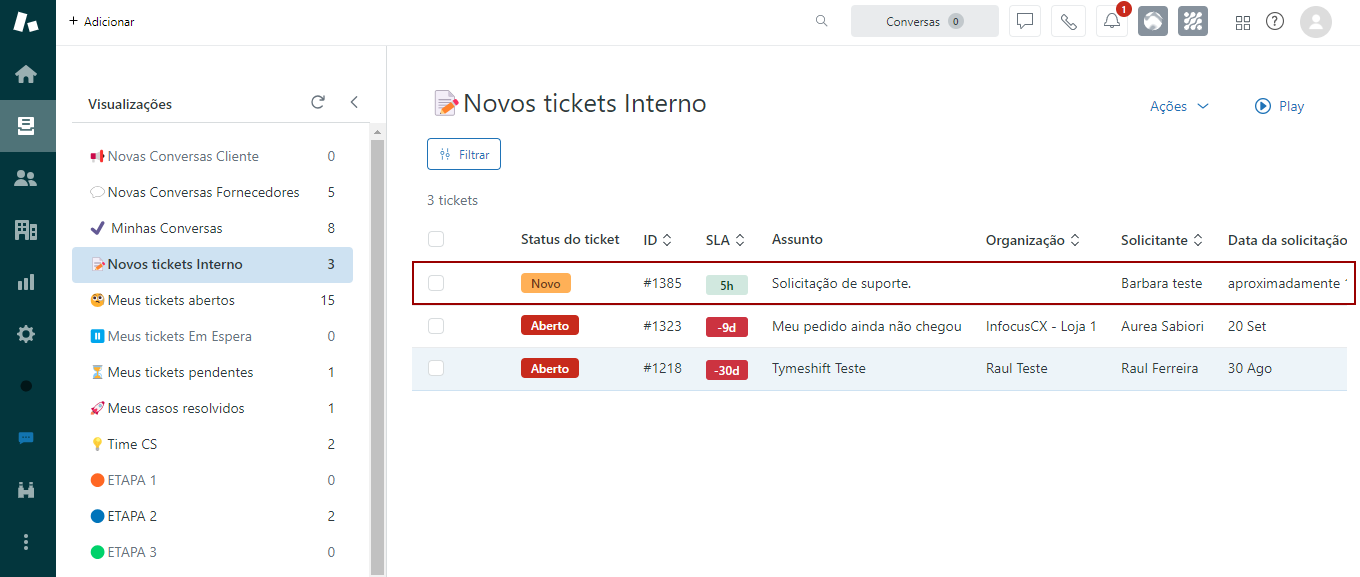Refresh the Visualizações list
This screenshot has width=1360, height=577.
pyautogui.click(x=318, y=102)
